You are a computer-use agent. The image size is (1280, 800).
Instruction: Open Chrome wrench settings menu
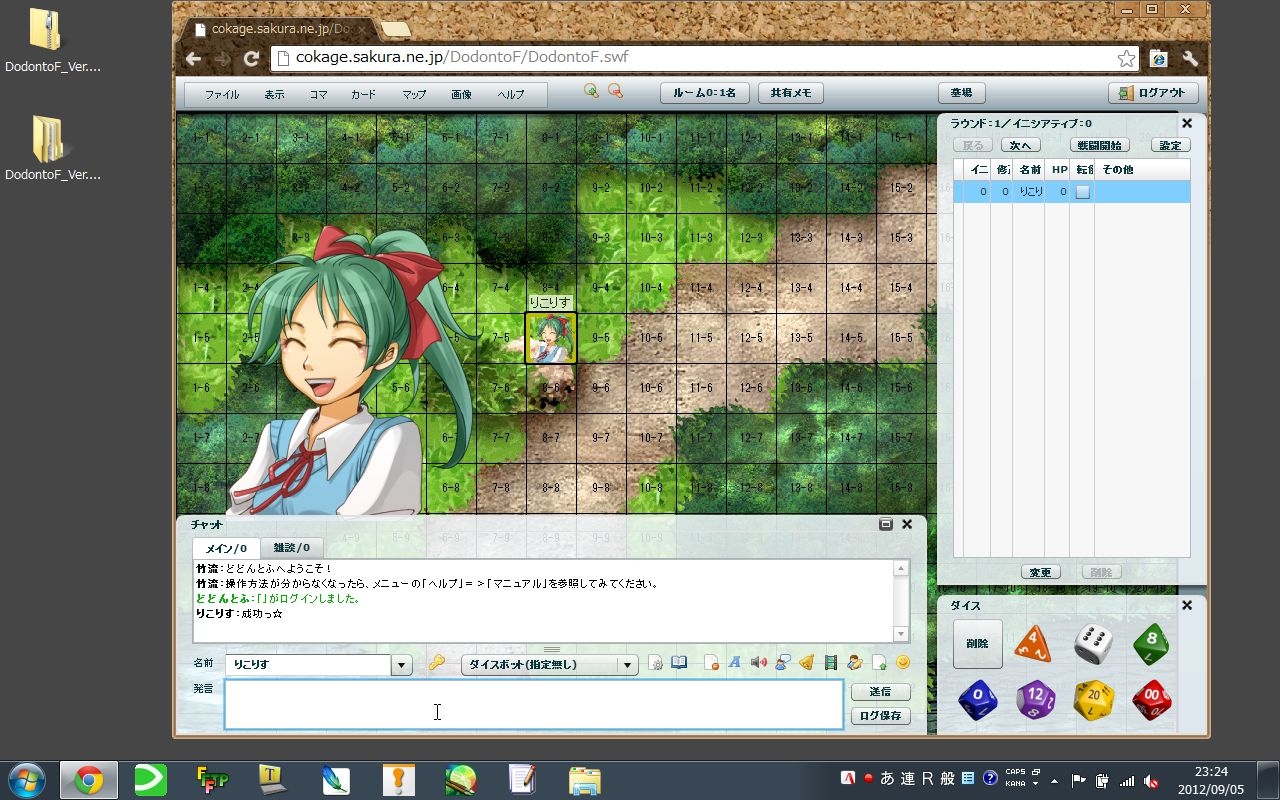click(x=1189, y=58)
